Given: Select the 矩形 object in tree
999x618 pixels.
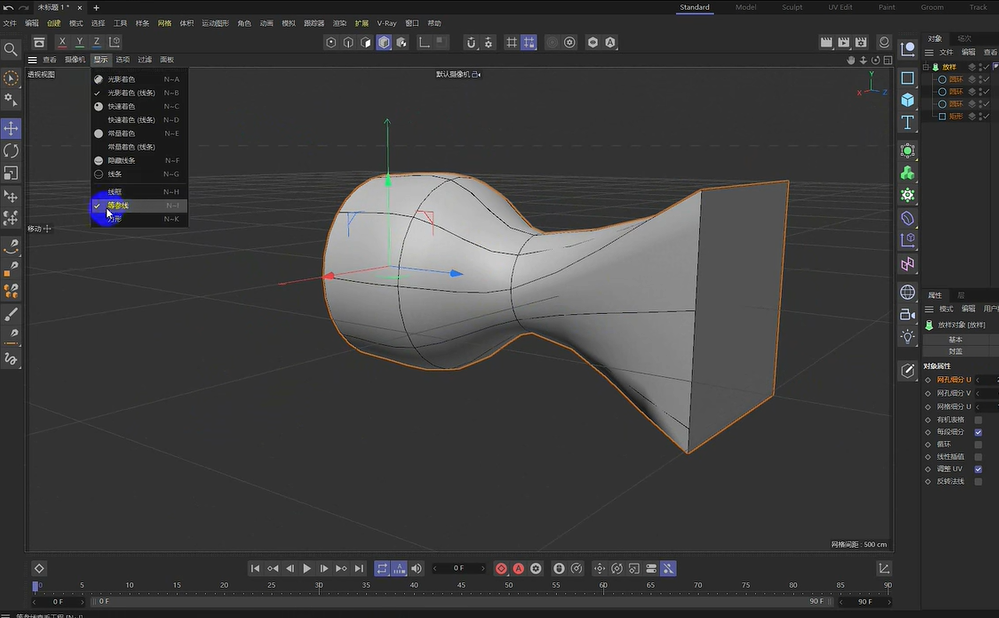Looking at the screenshot, I should click(x=956, y=116).
